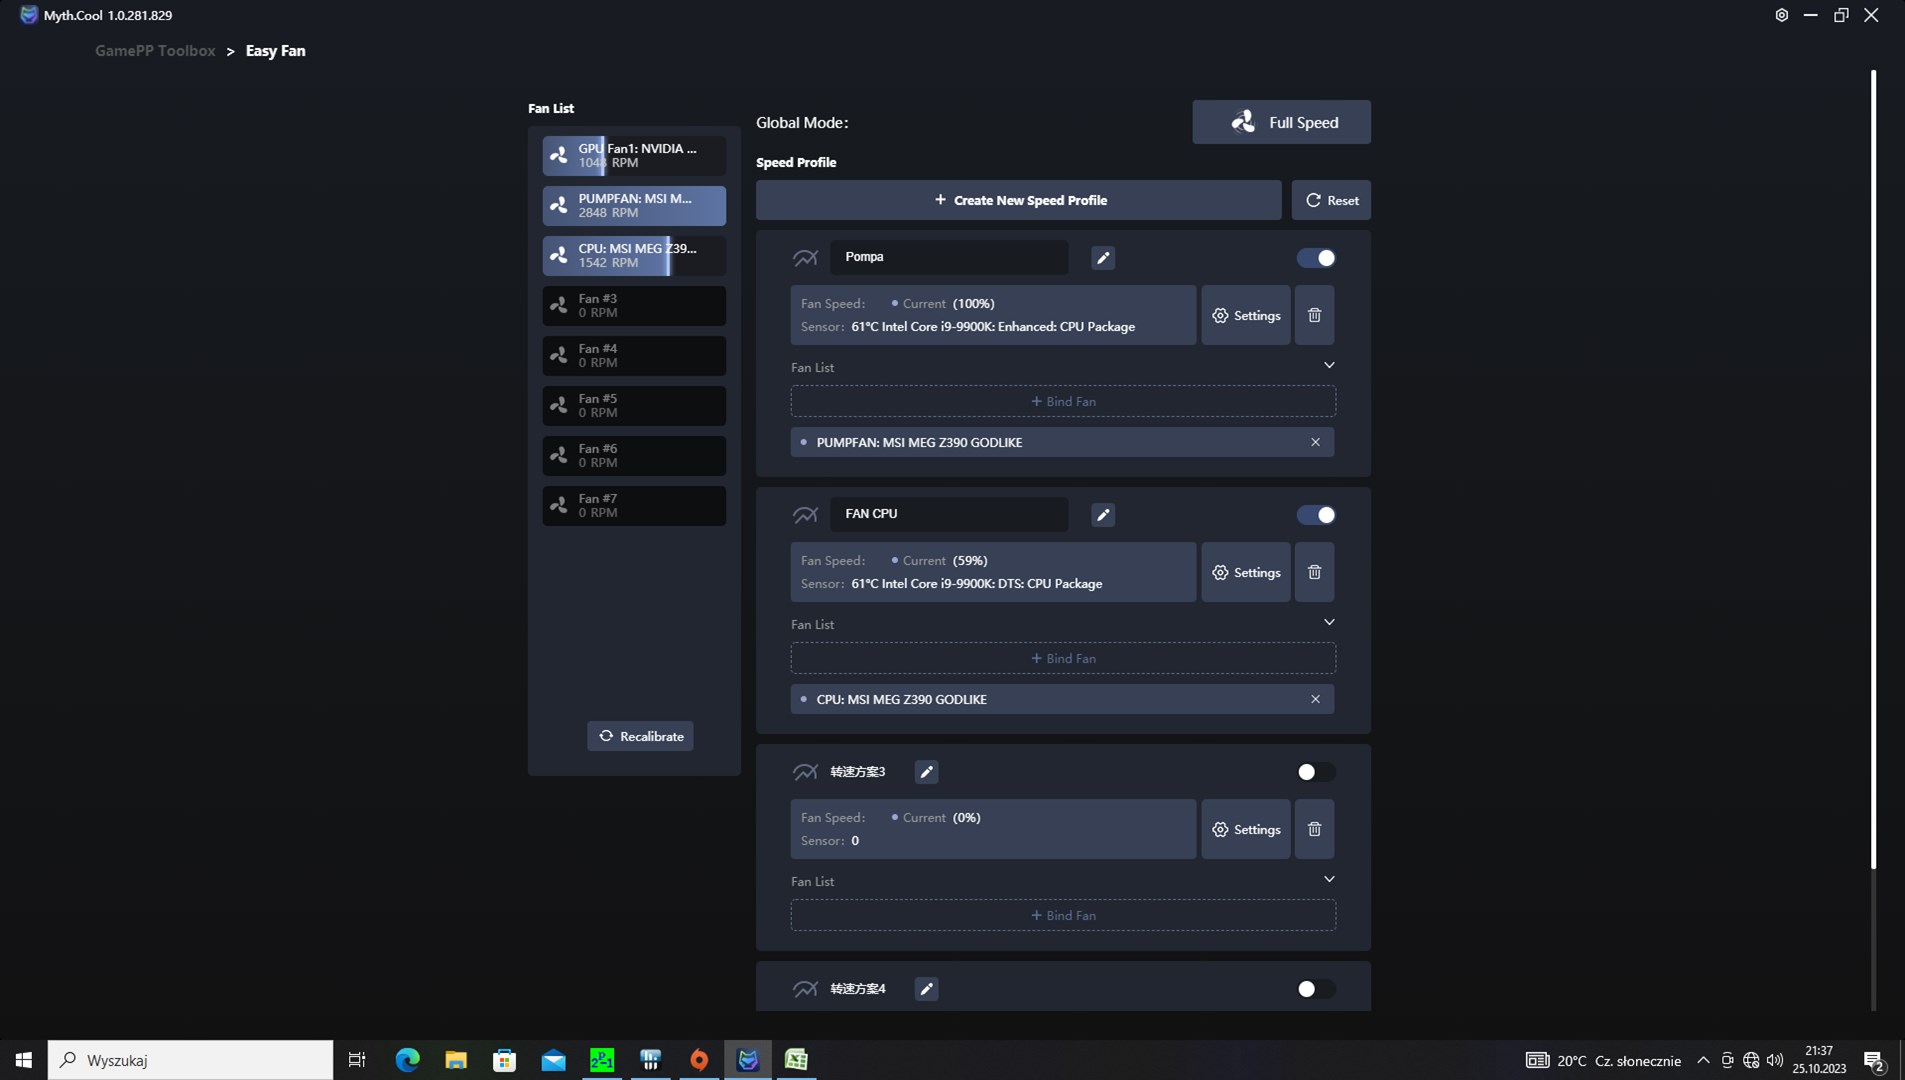Click trash icon for FAN CPU profile
Screen dimensions: 1905x1080
point(1314,572)
